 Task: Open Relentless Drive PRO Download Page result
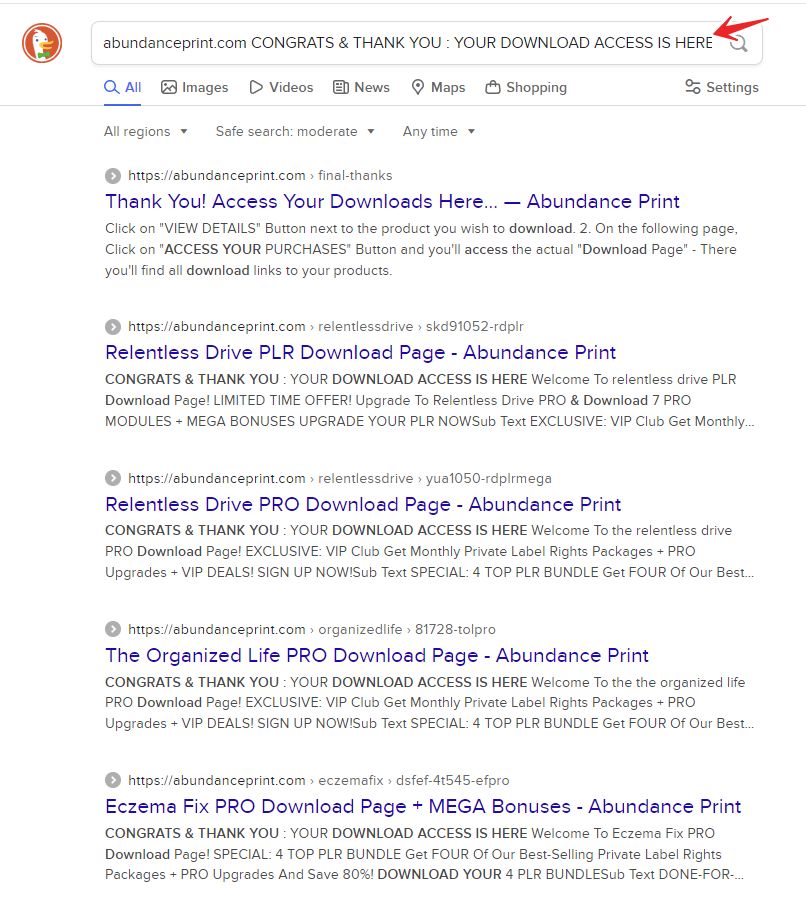pyautogui.click(x=363, y=504)
